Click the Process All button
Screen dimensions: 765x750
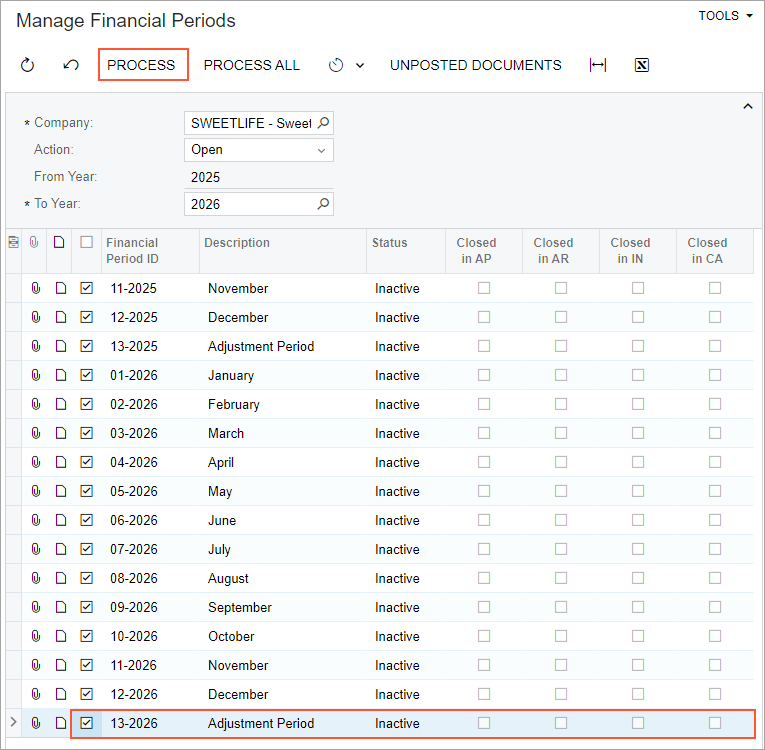pos(251,65)
